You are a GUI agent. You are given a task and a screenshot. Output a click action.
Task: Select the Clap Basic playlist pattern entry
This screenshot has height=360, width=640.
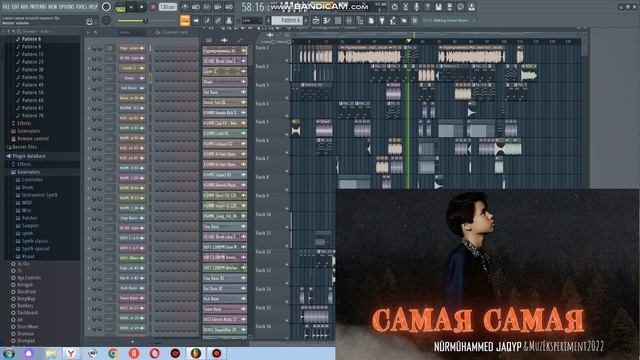(224, 227)
